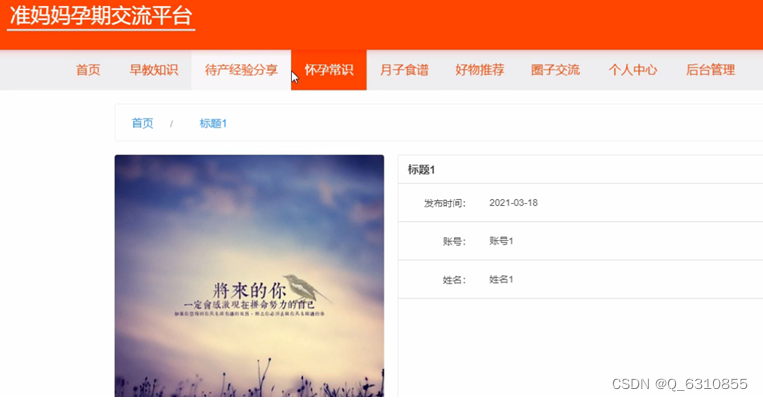This screenshot has height=401, width=763.
Task: Open 个人中心 in the nav bar
Action: [x=633, y=70]
